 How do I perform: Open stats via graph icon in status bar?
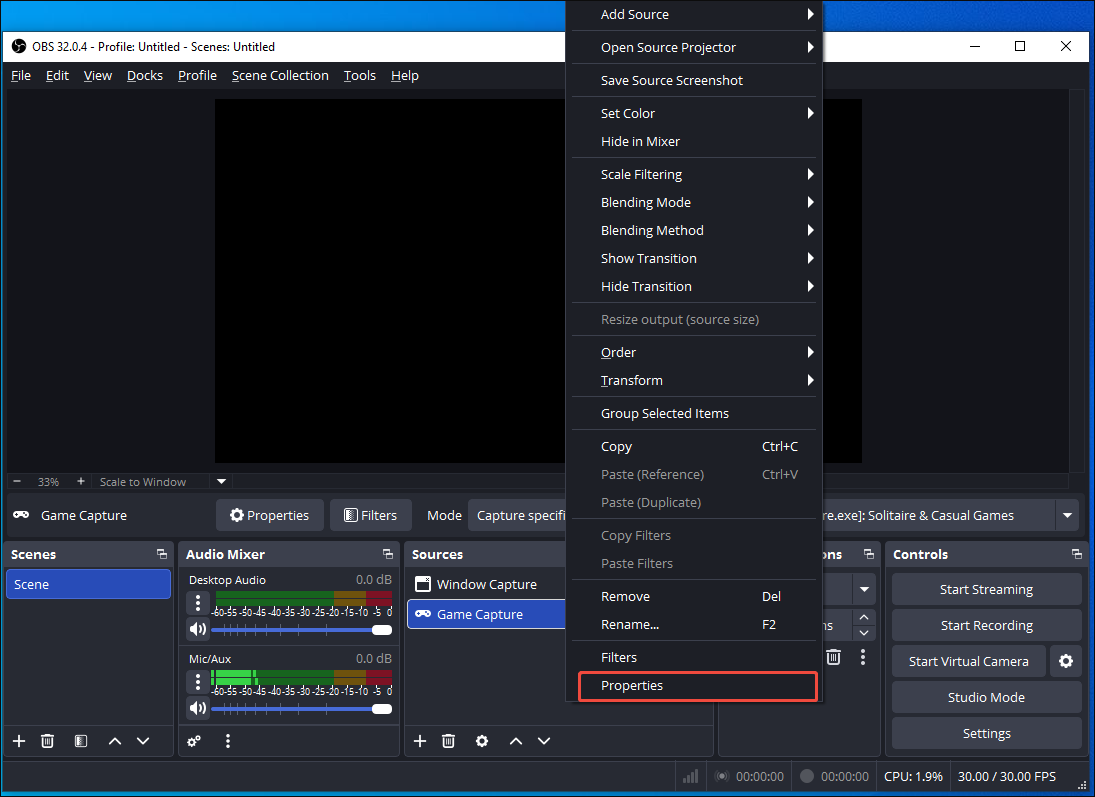690,776
